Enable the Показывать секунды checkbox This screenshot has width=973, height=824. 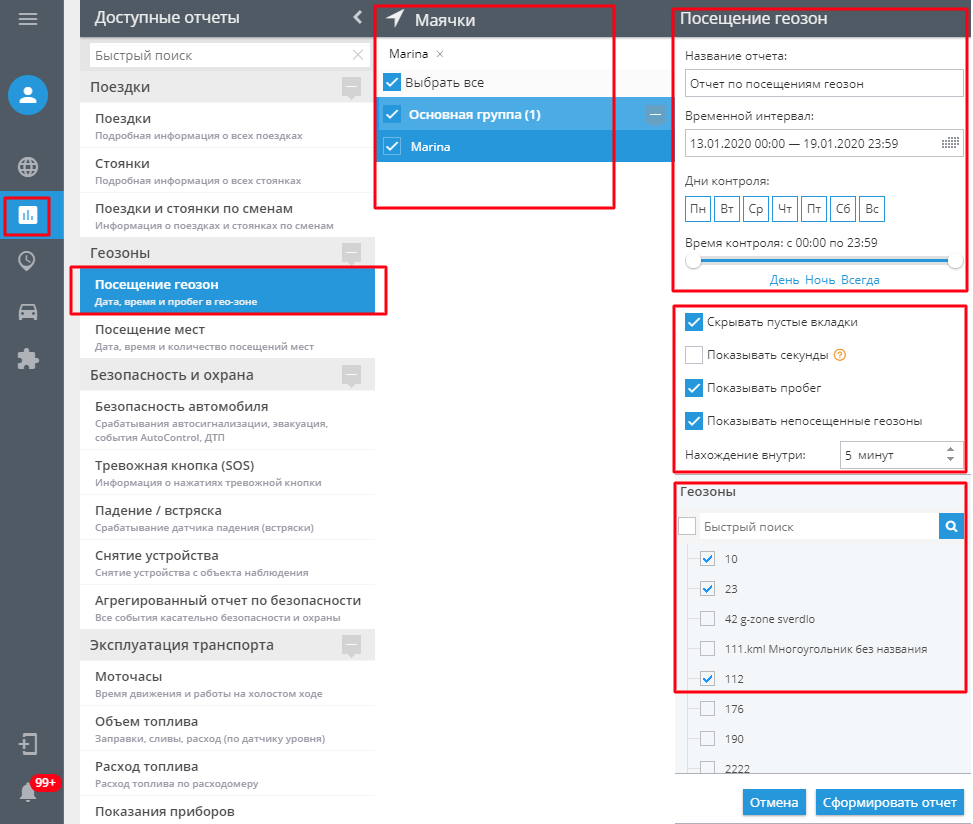tap(694, 355)
